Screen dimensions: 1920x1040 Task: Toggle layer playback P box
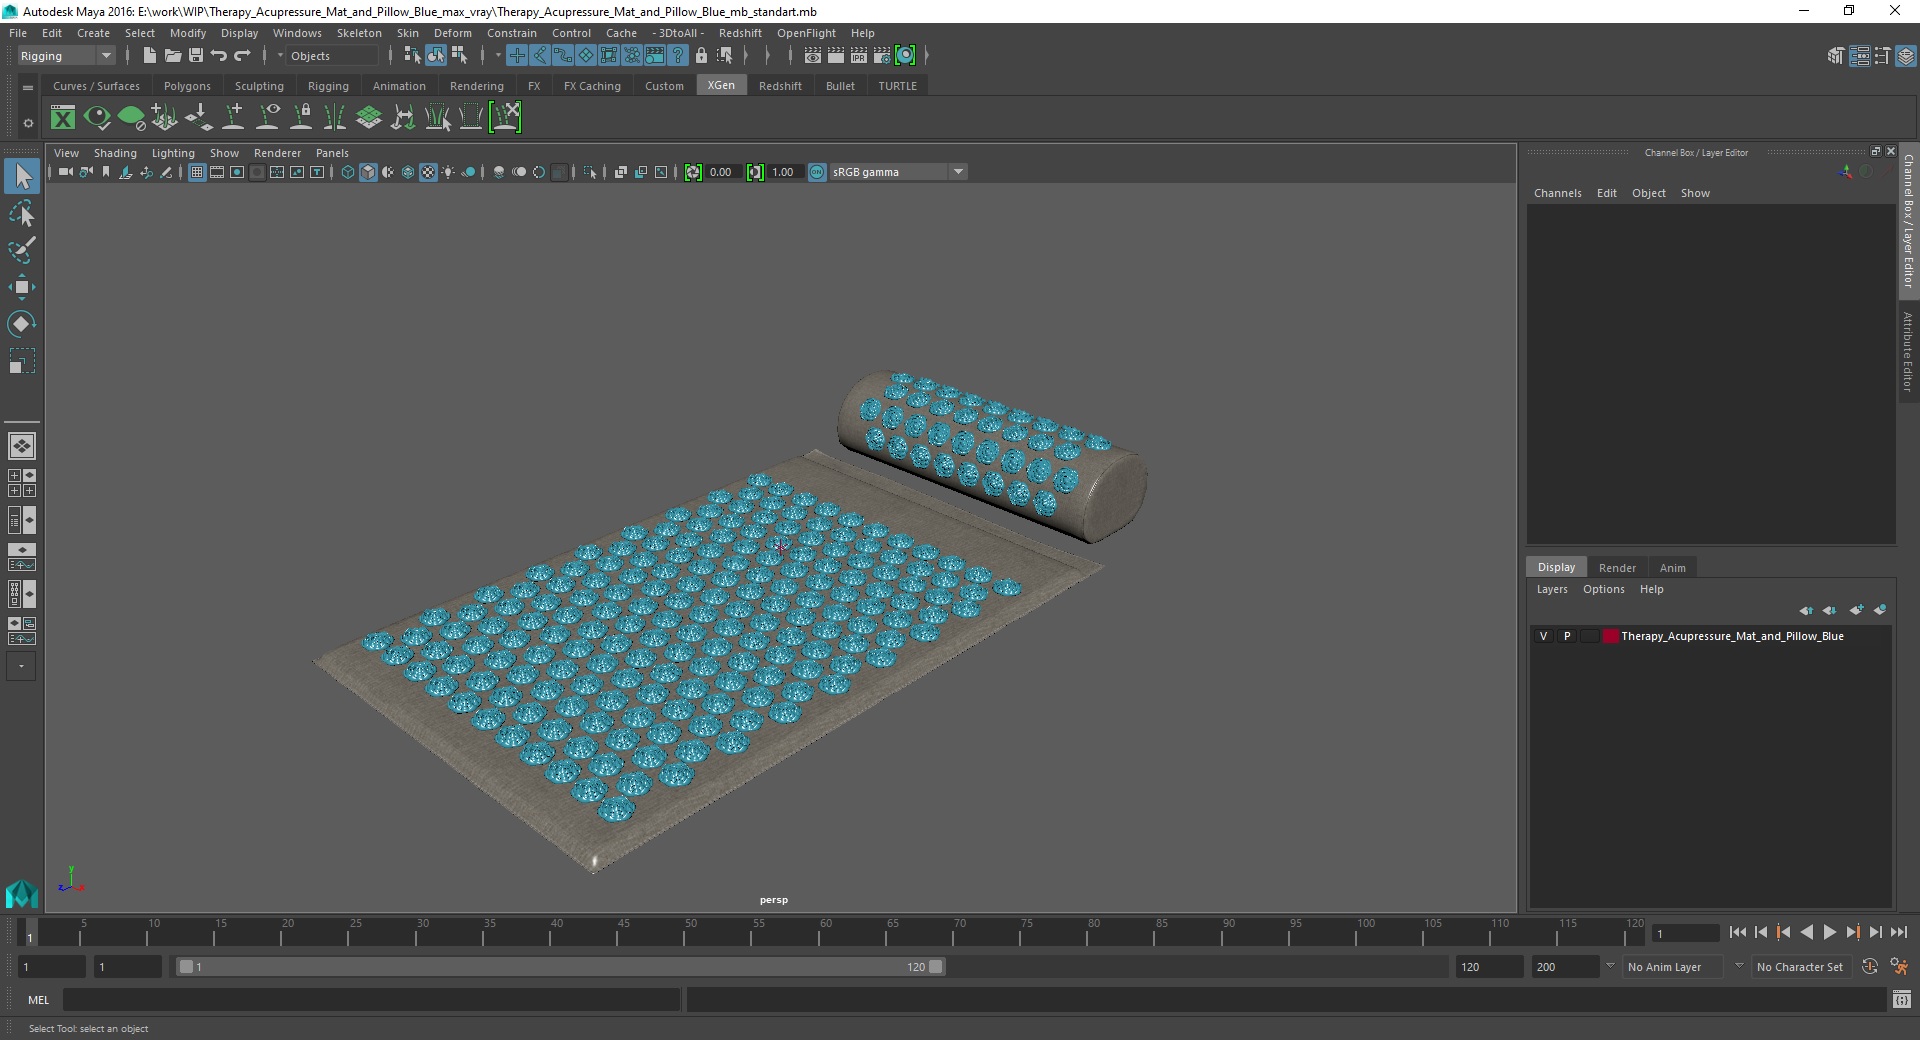1567,636
